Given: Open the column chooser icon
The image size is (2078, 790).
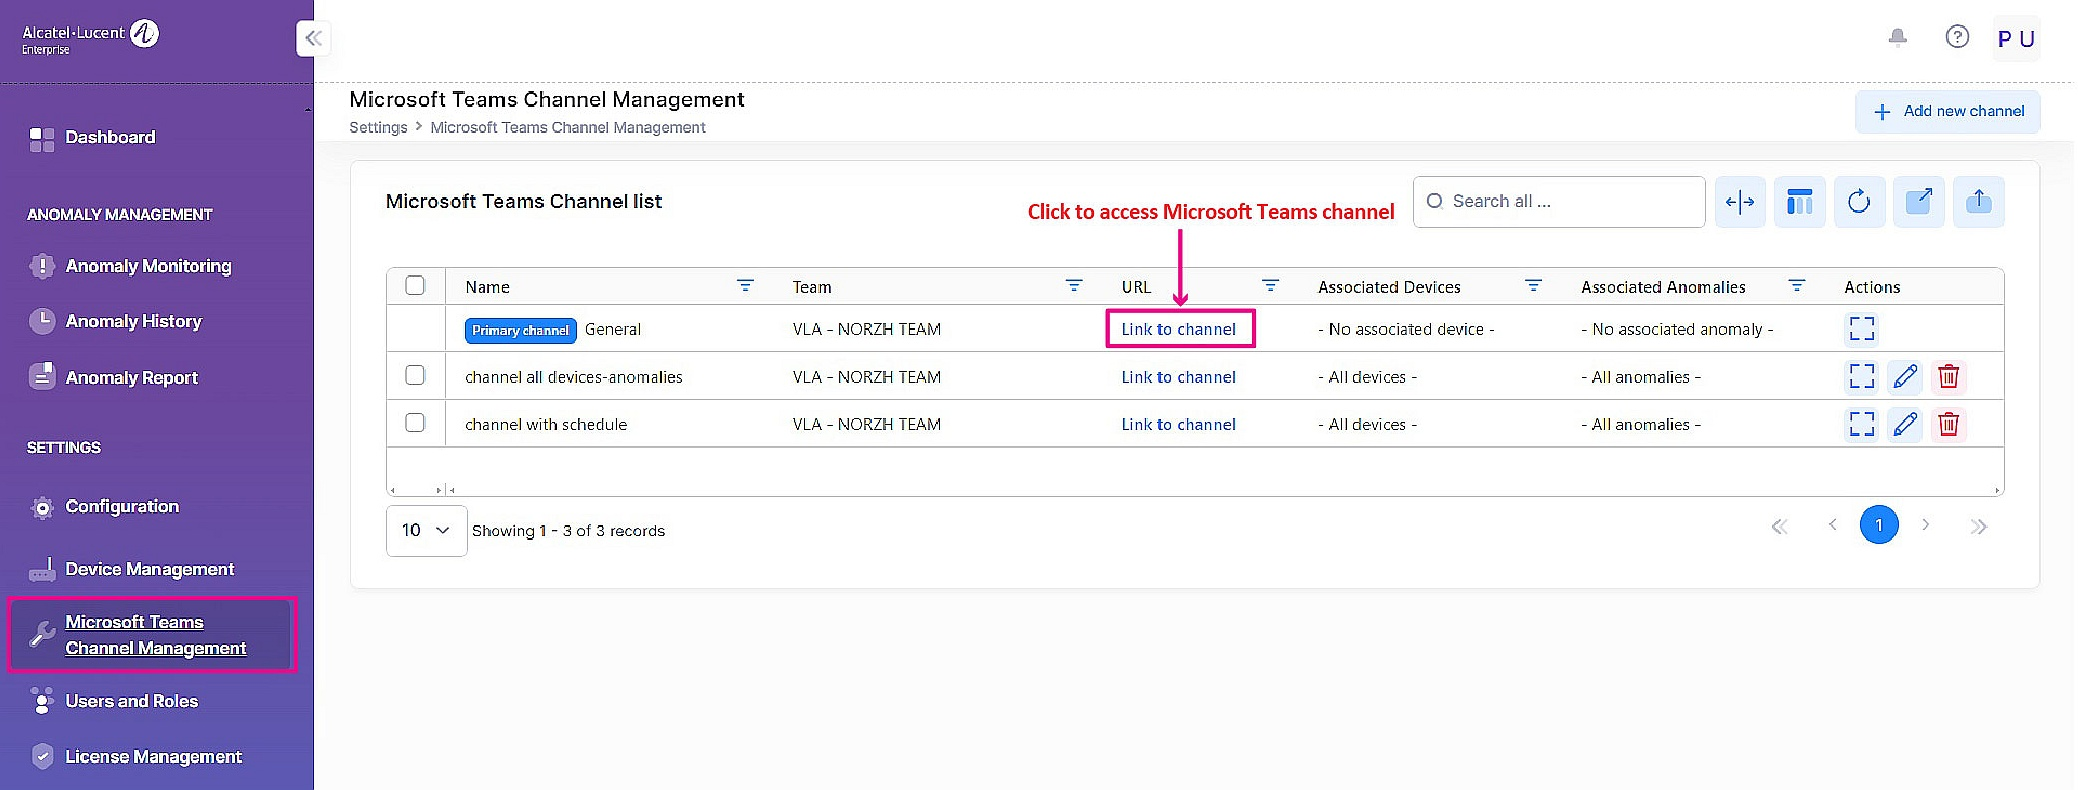Looking at the screenshot, I should pos(1799,202).
